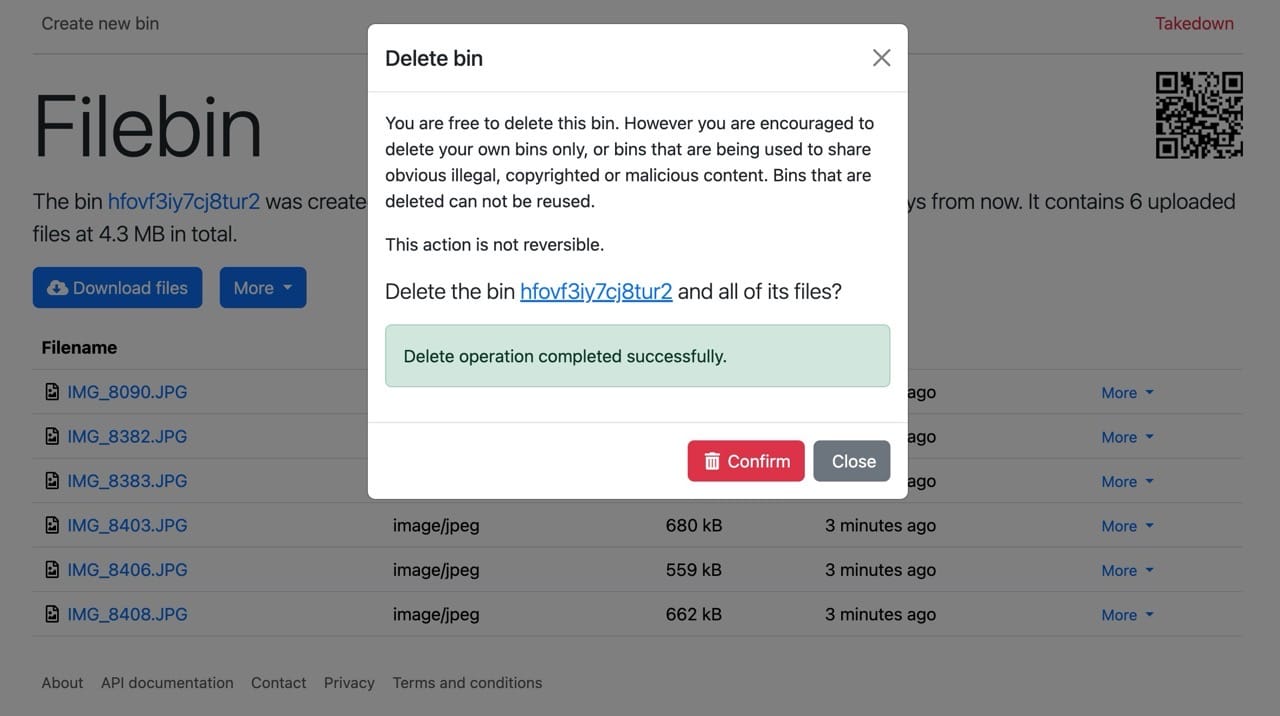Open the Privacy footer link
Viewport: 1280px width, 716px height.
pyautogui.click(x=349, y=683)
